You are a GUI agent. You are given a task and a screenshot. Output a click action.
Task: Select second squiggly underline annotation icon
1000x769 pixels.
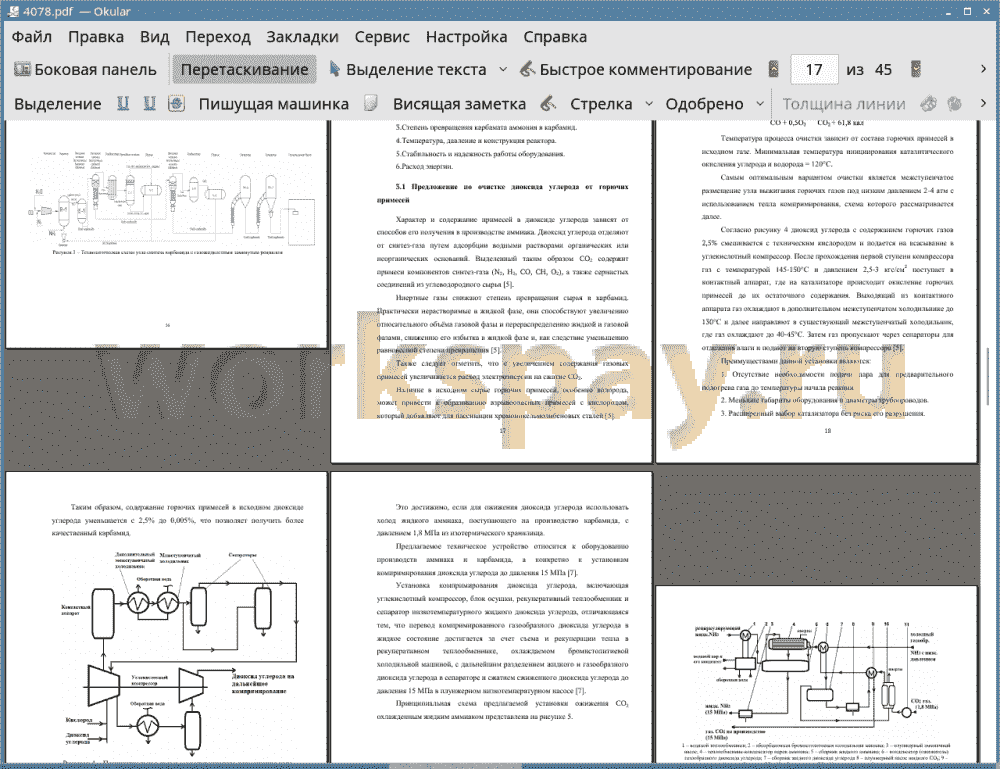(x=149, y=104)
